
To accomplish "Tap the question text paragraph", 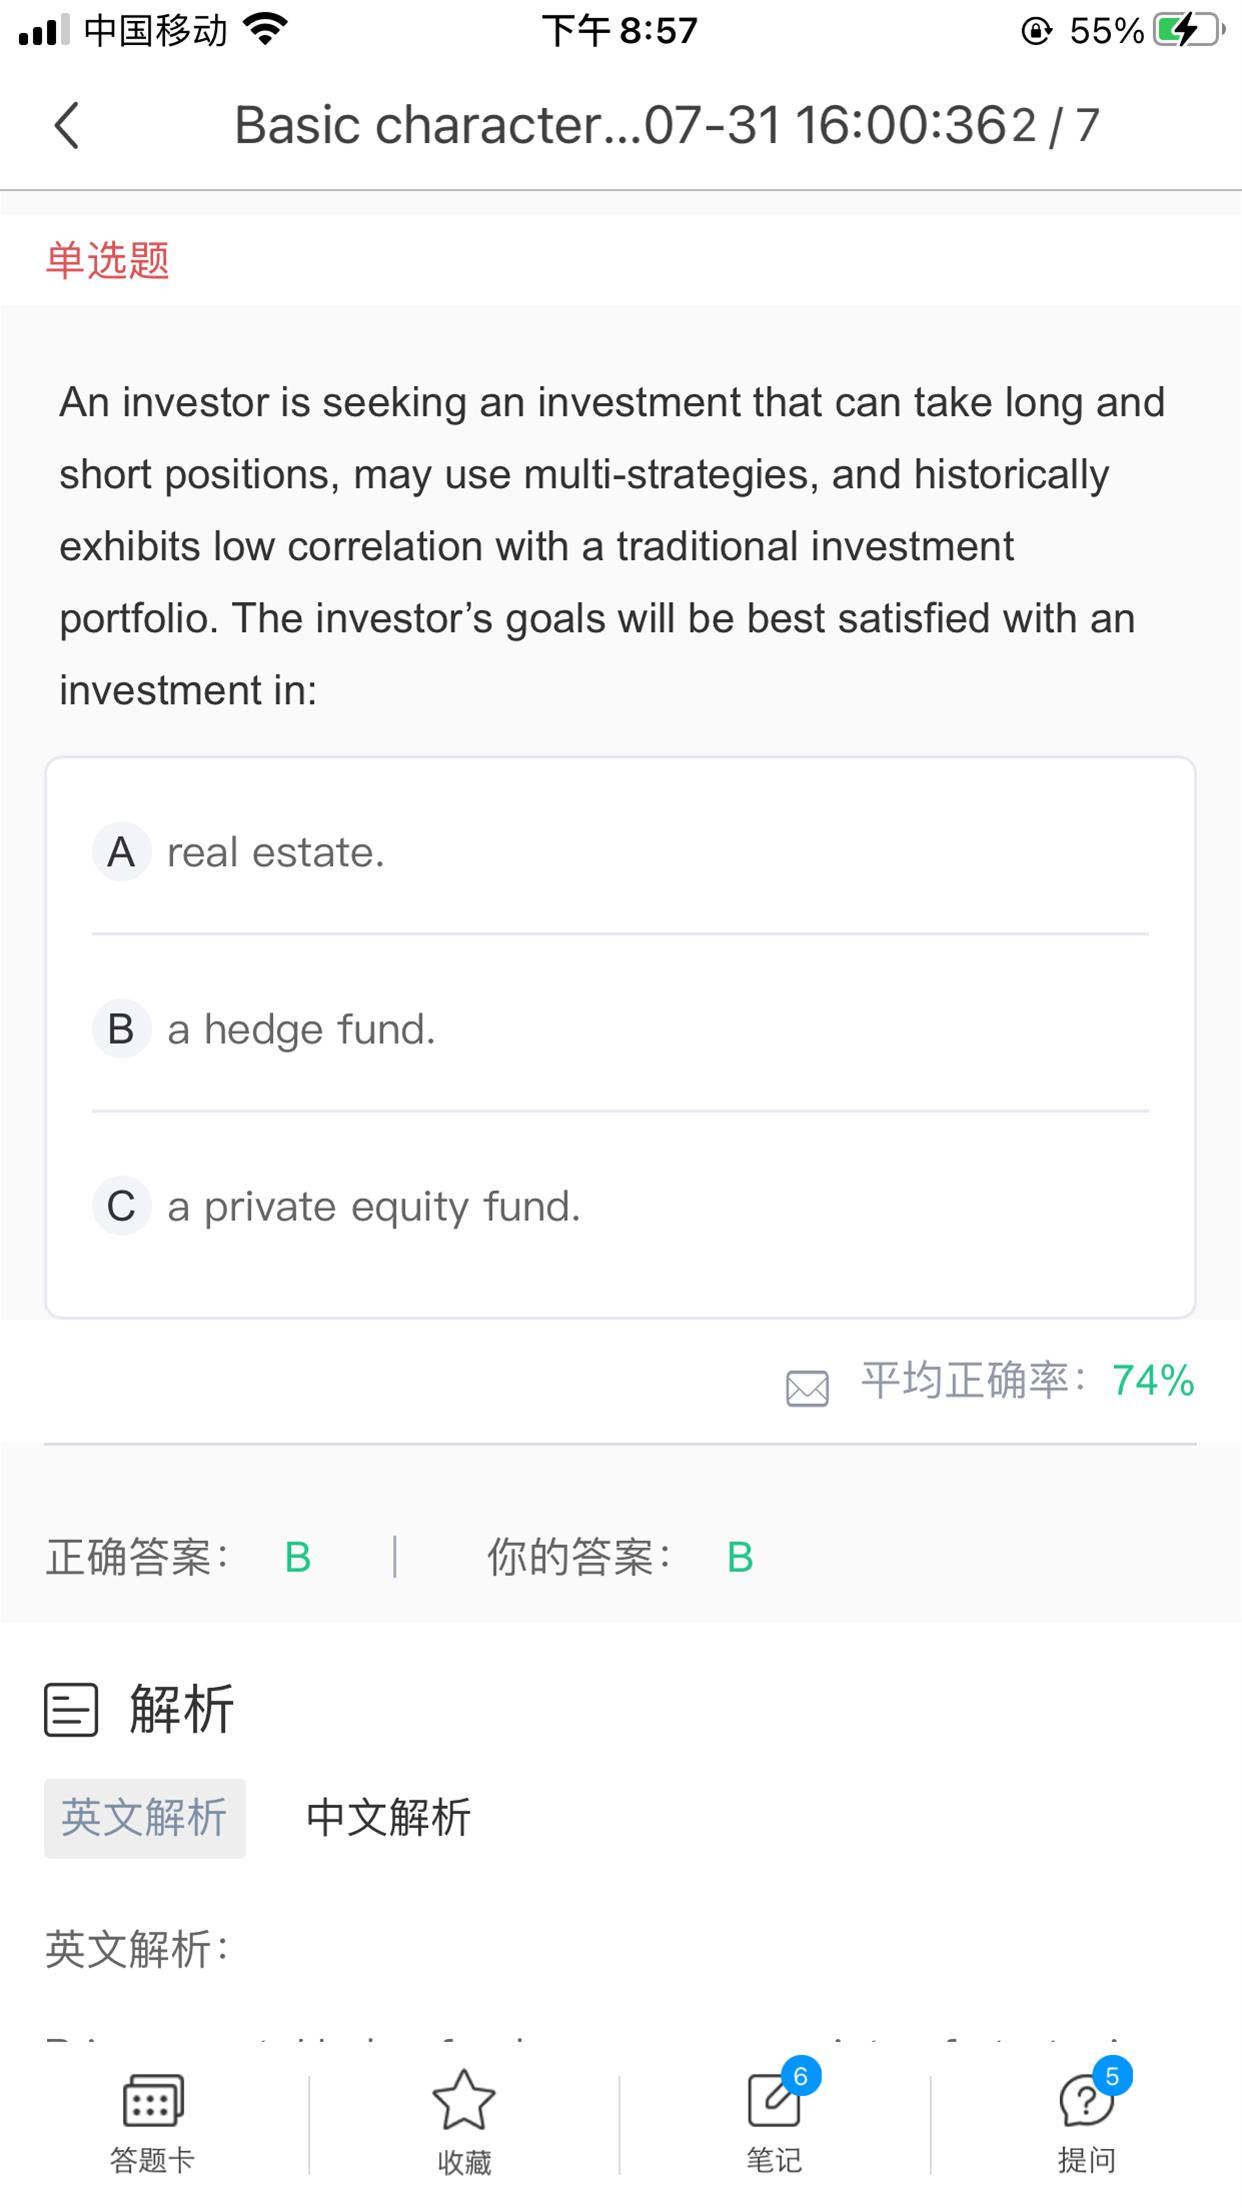I will (x=612, y=546).
